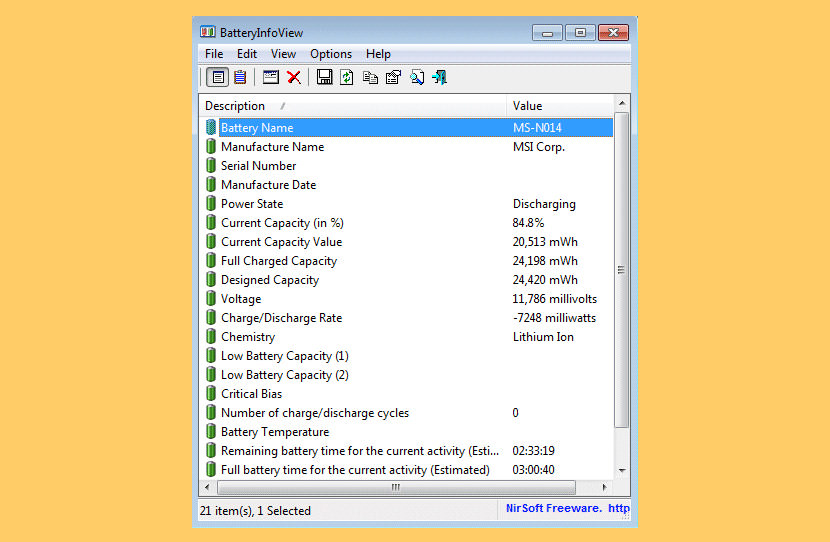Click the Refresh icon with green arrows
The width and height of the screenshot is (830, 542).
347,77
